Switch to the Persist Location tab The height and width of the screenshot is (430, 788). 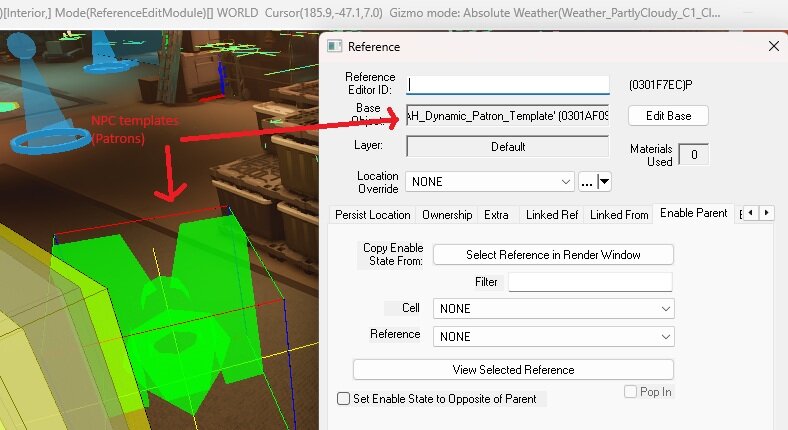(x=372, y=215)
